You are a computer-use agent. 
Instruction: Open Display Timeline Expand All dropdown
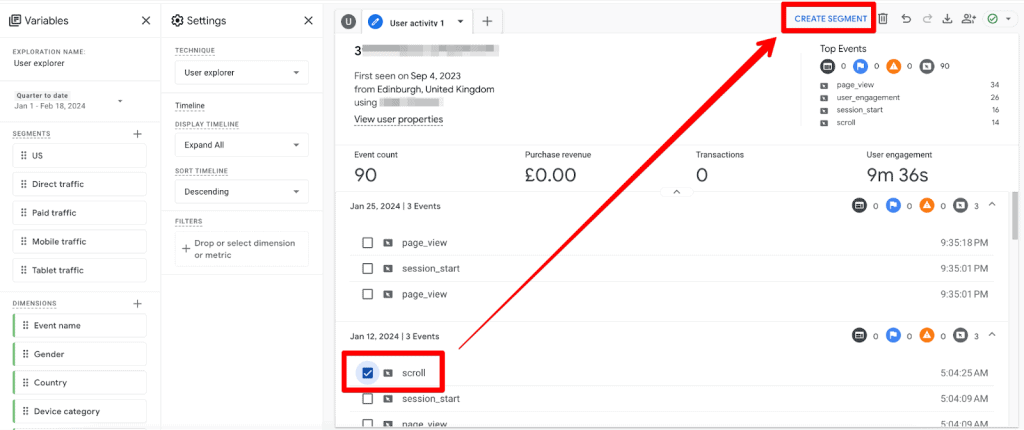[242, 145]
